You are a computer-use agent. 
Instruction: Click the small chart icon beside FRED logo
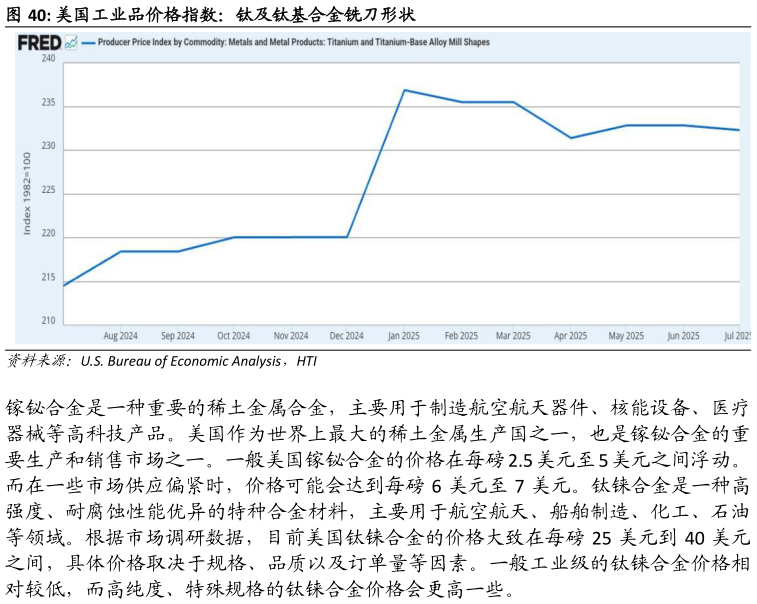70,43
